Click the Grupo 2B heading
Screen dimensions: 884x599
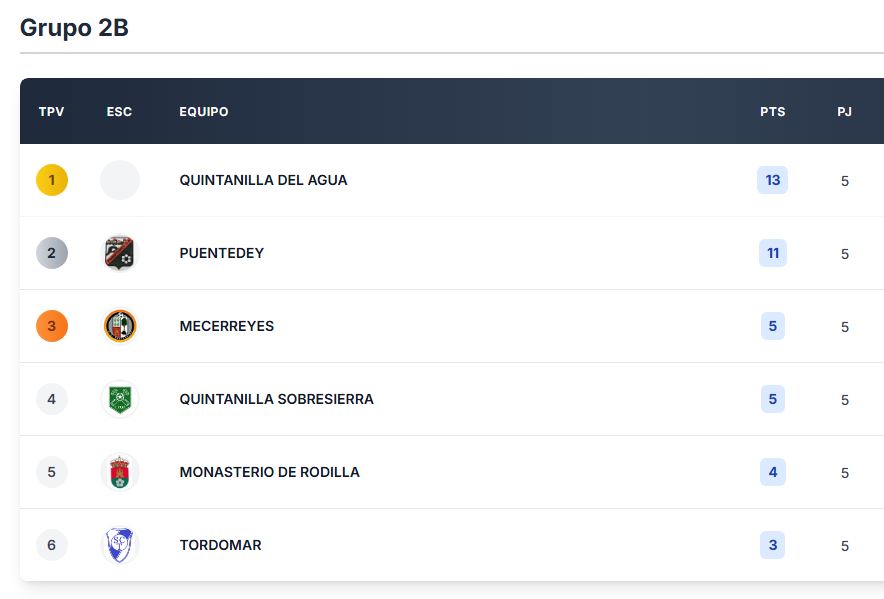74,28
